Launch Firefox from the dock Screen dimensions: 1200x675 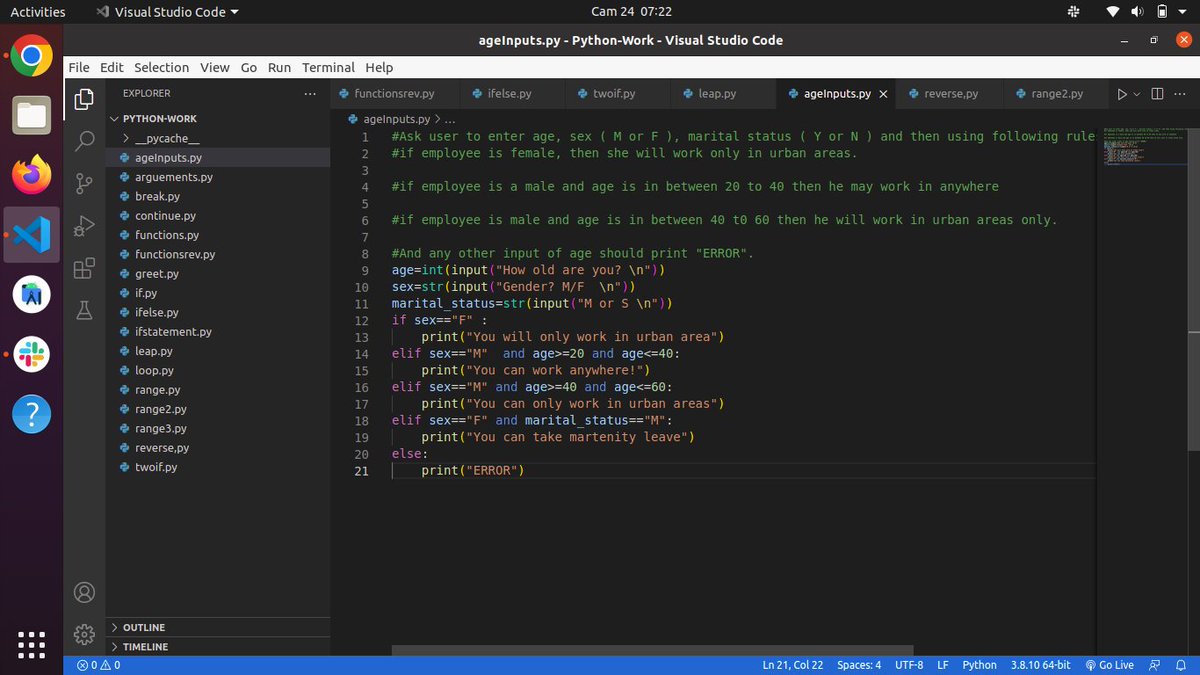tap(32, 175)
